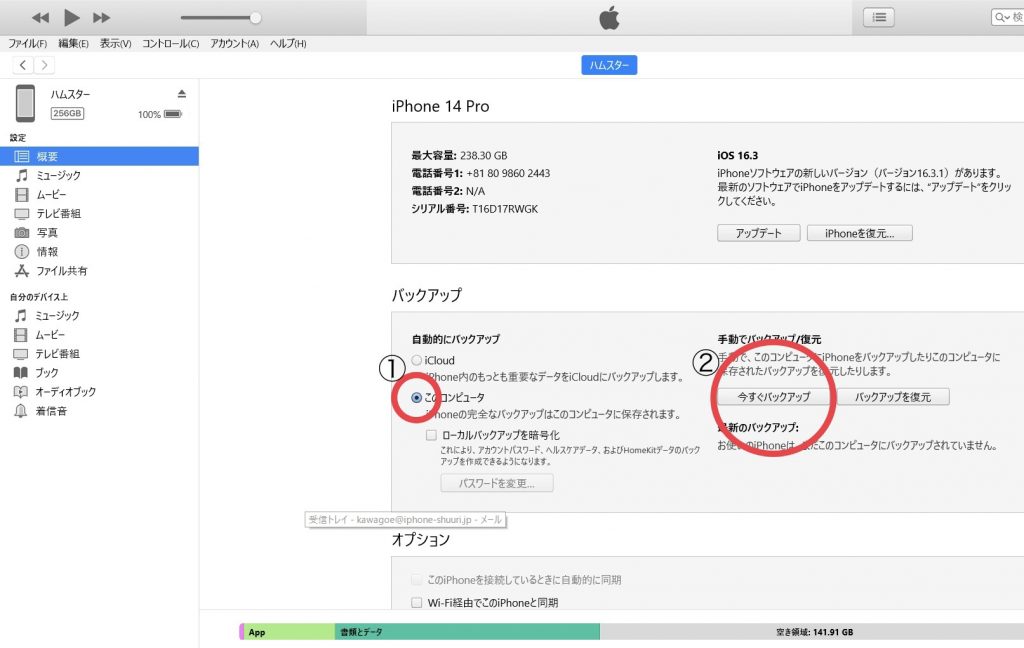Open the list view icon button
The height and width of the screenshot is (648, 1024).
tap(878, 18)
